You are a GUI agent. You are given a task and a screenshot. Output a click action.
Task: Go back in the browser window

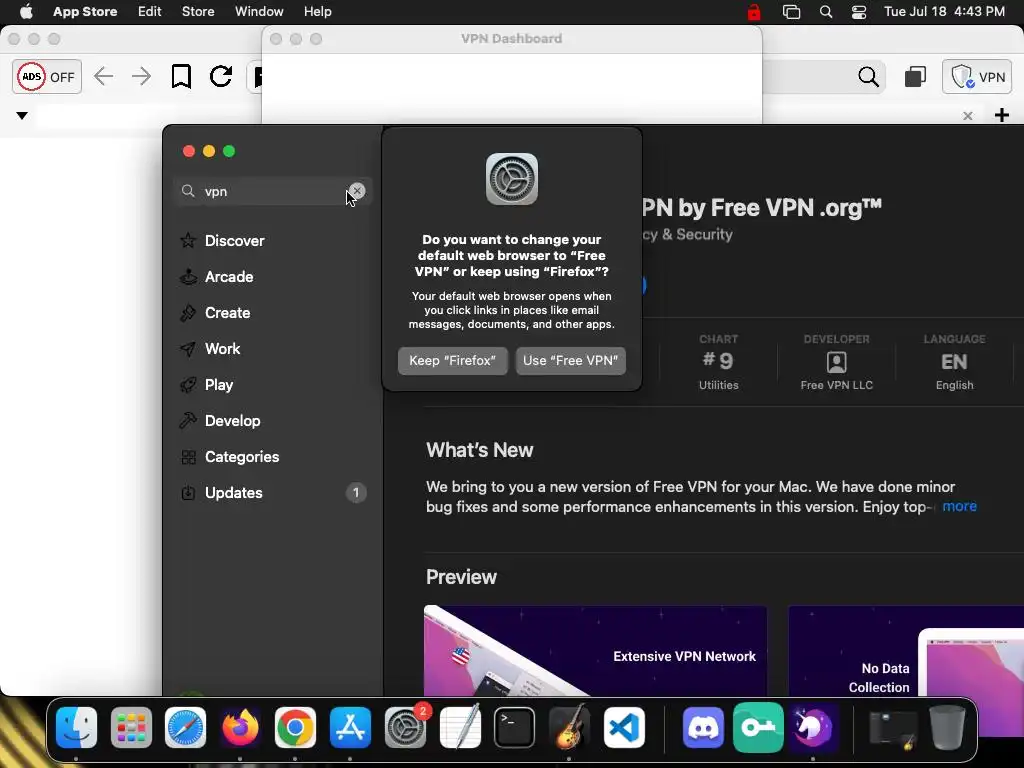(103, 76)
